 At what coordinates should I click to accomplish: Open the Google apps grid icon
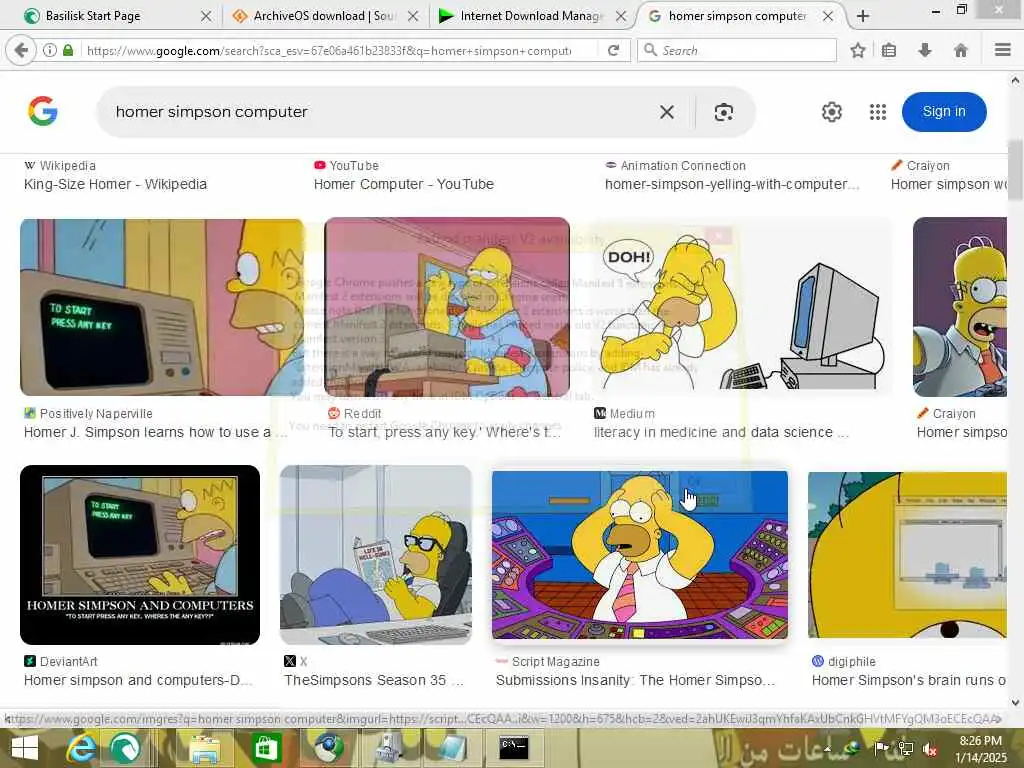click(x=878, y=112)
